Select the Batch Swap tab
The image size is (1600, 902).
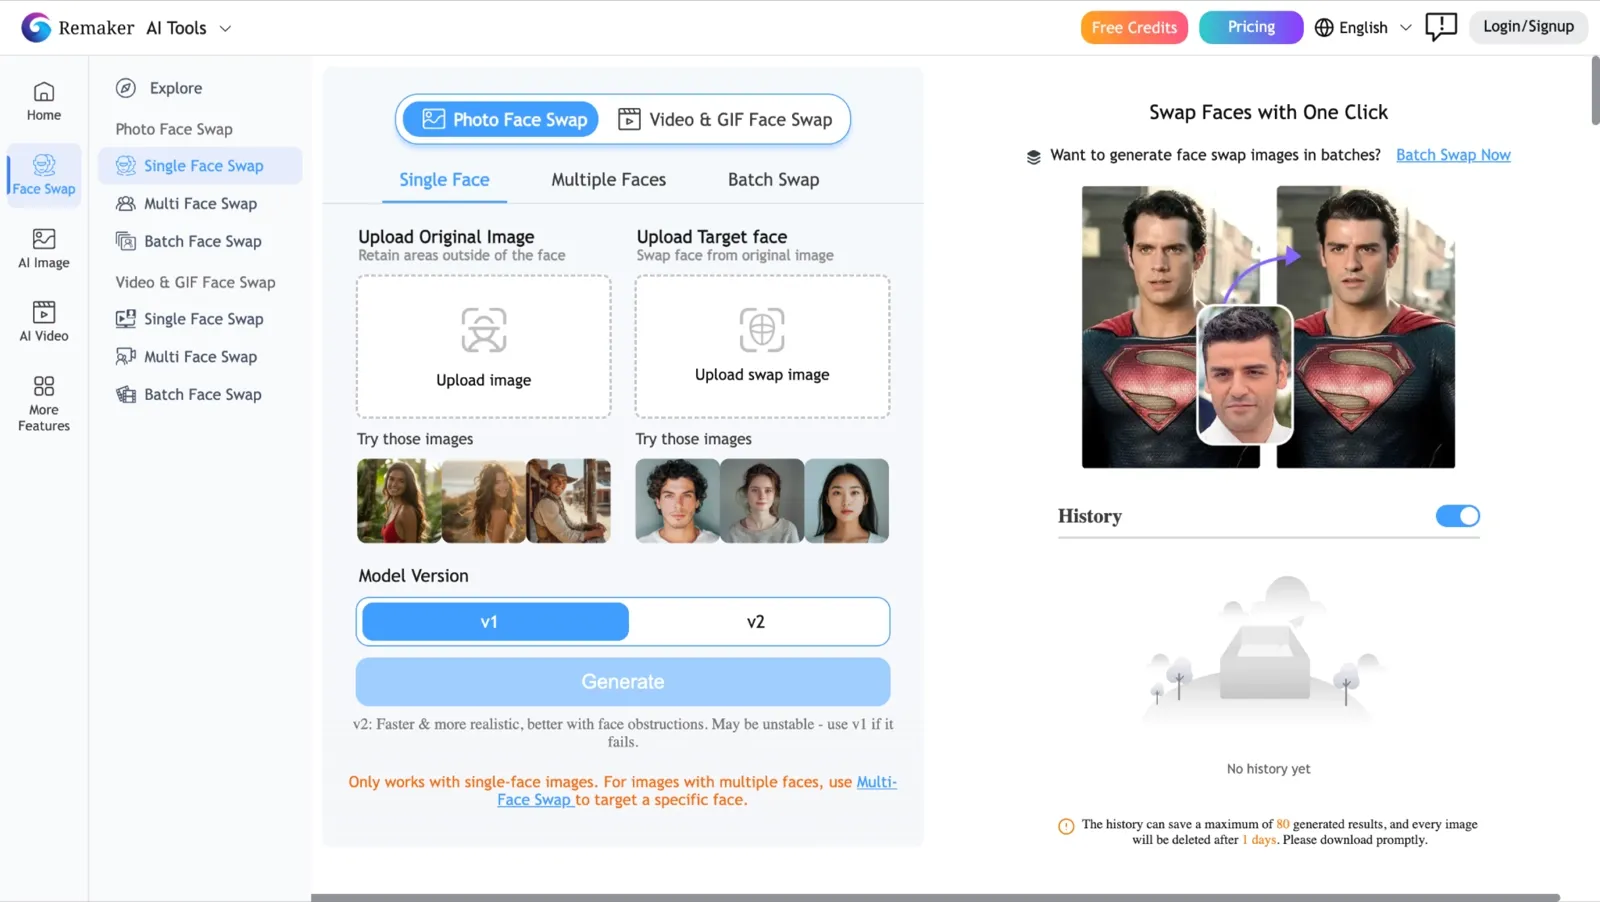(773, 180)
